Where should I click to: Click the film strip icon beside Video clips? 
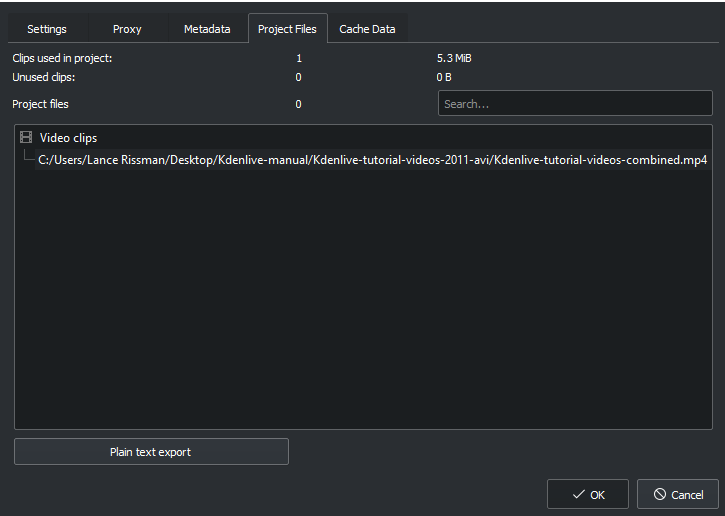point(26,137)
